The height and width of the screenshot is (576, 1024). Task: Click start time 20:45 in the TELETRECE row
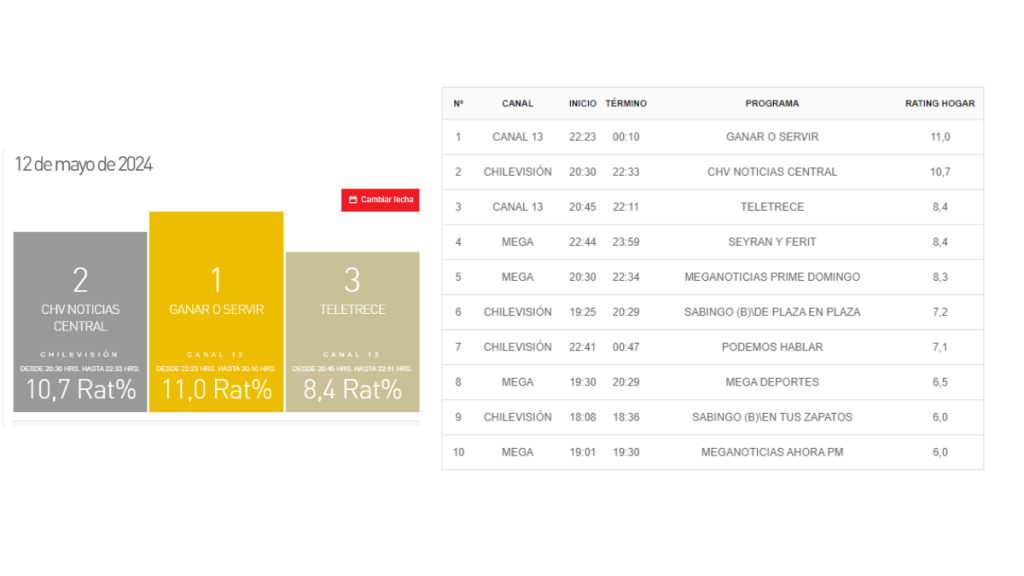[583, 207]
